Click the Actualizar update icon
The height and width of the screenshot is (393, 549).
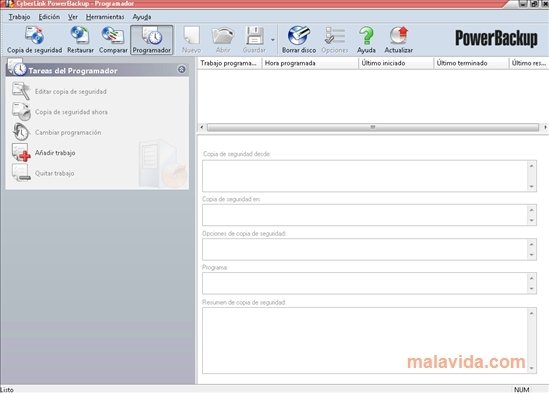click(x=398, y=40)
